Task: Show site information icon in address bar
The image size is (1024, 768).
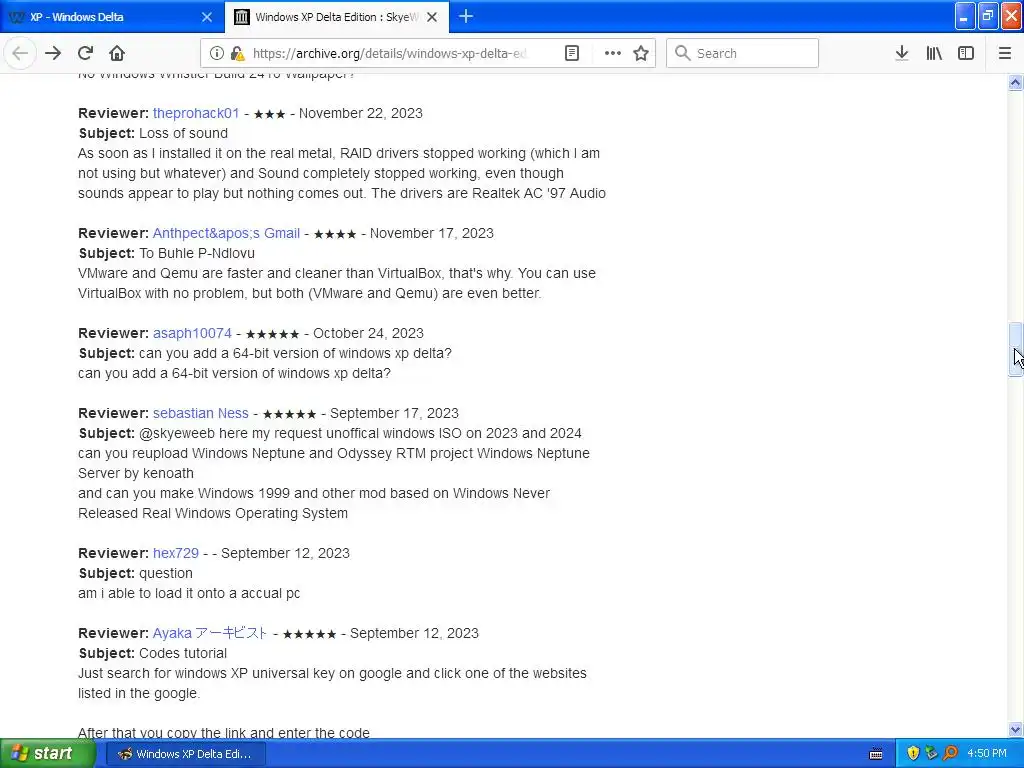Action: click(217, 53)
